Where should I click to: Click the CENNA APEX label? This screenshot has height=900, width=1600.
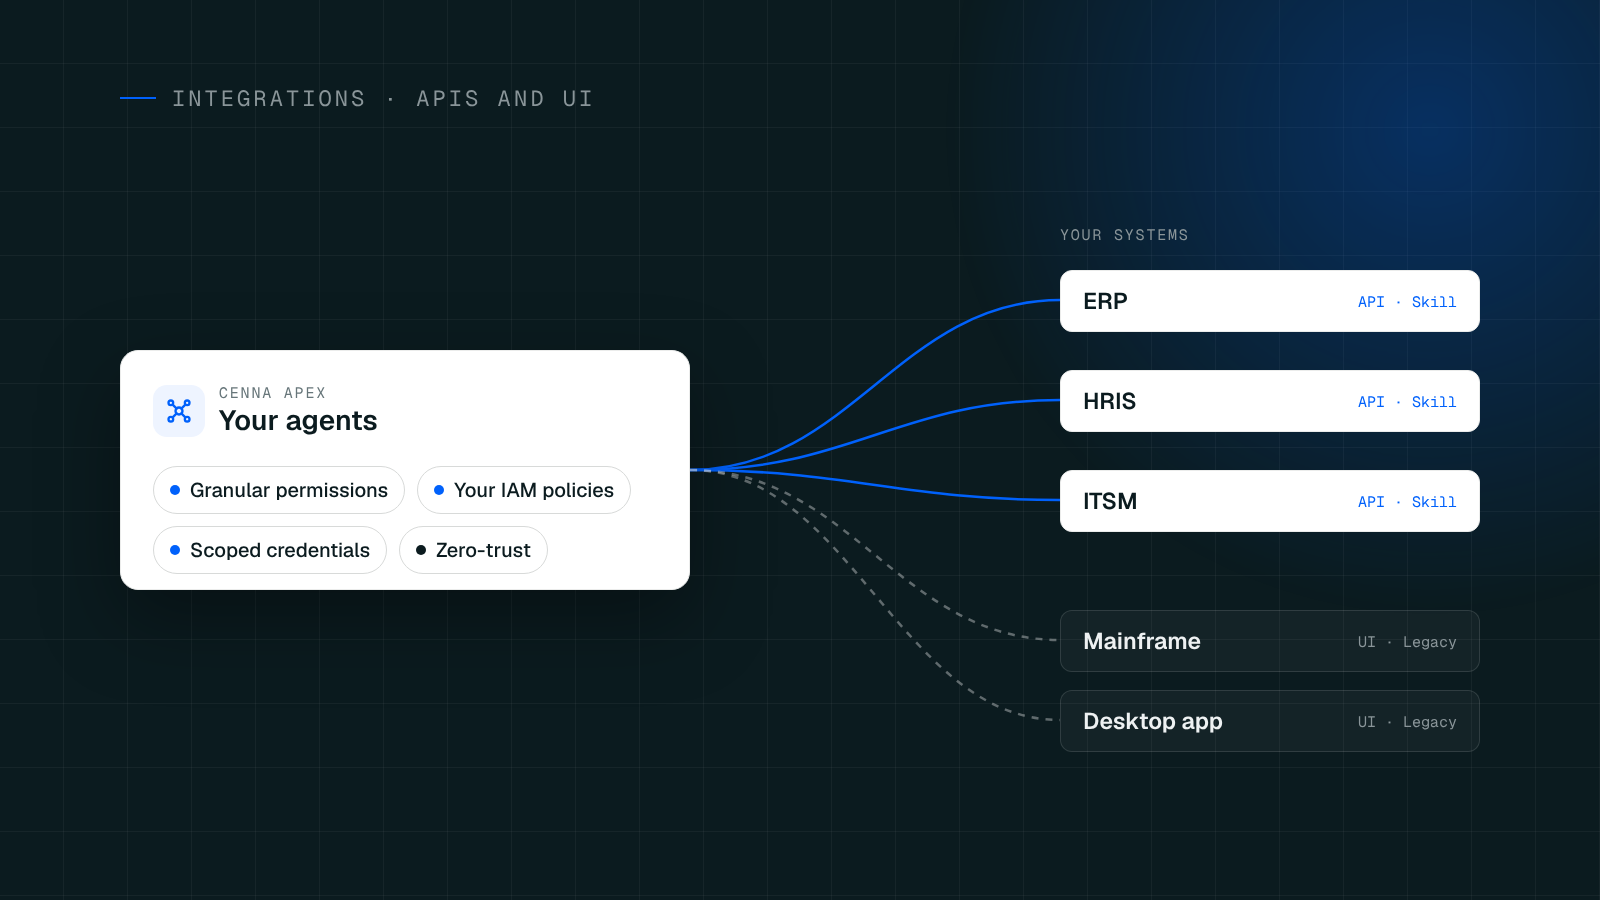click(272, 393)
